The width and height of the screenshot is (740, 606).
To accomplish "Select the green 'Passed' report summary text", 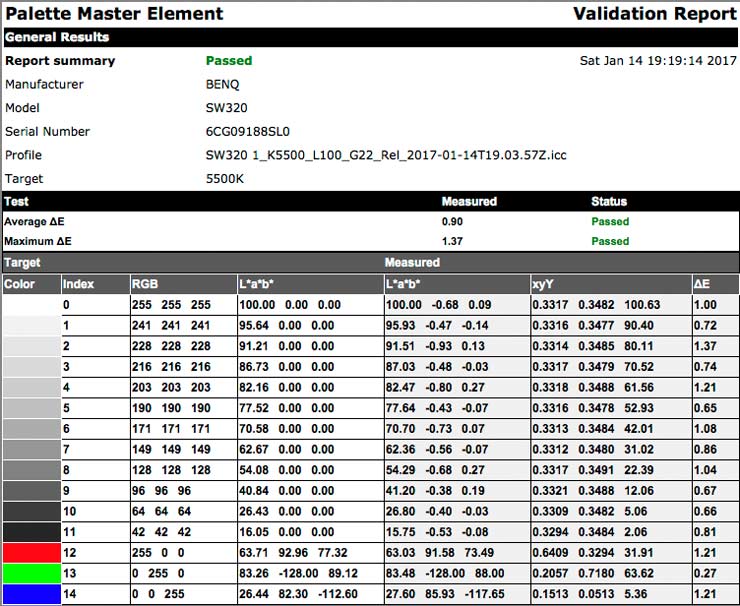I will click(229, 61).
